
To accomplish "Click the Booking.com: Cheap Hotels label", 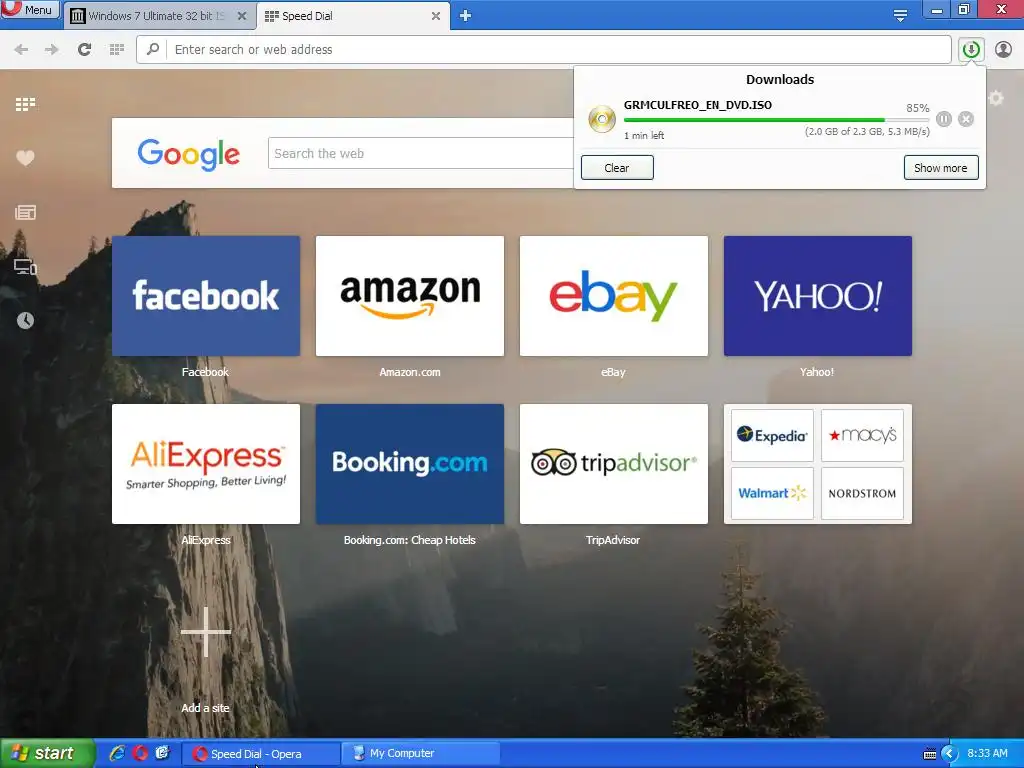I will [x=409, y=540].
